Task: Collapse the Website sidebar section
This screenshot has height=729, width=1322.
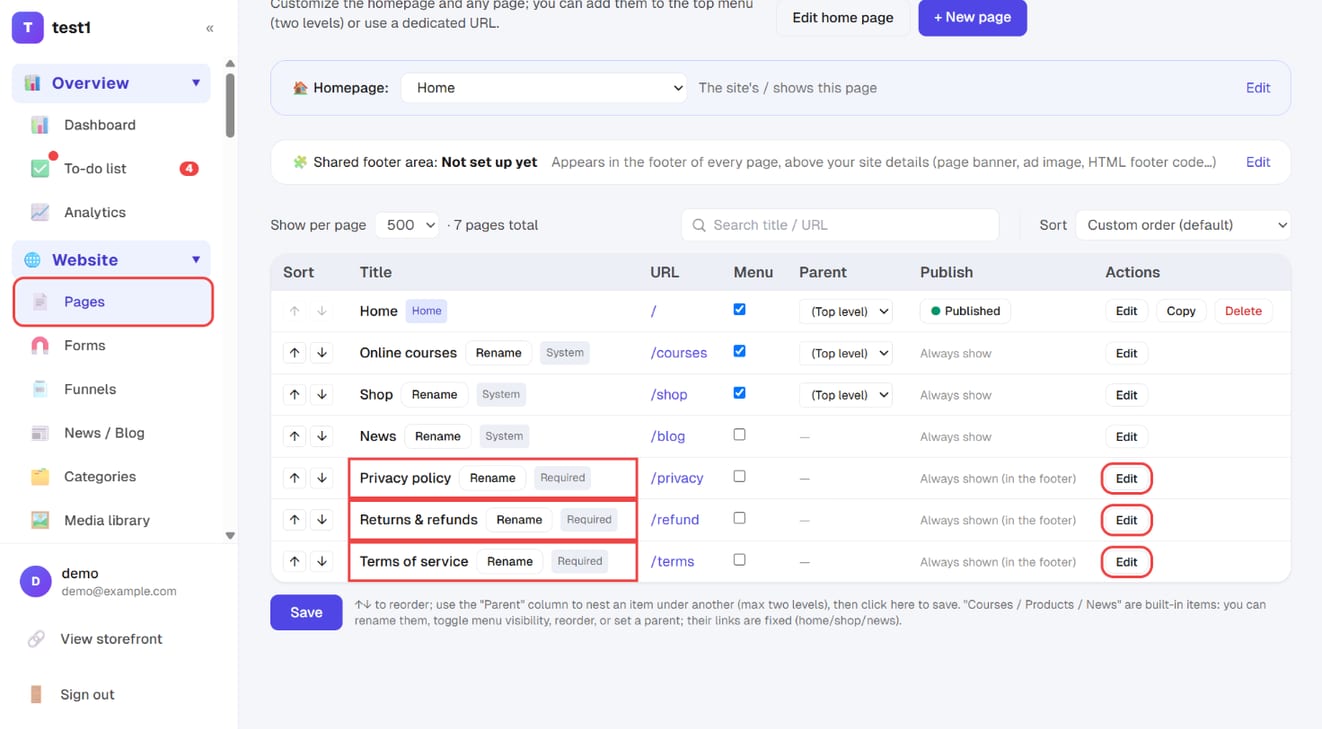Action: pos(111,260)
